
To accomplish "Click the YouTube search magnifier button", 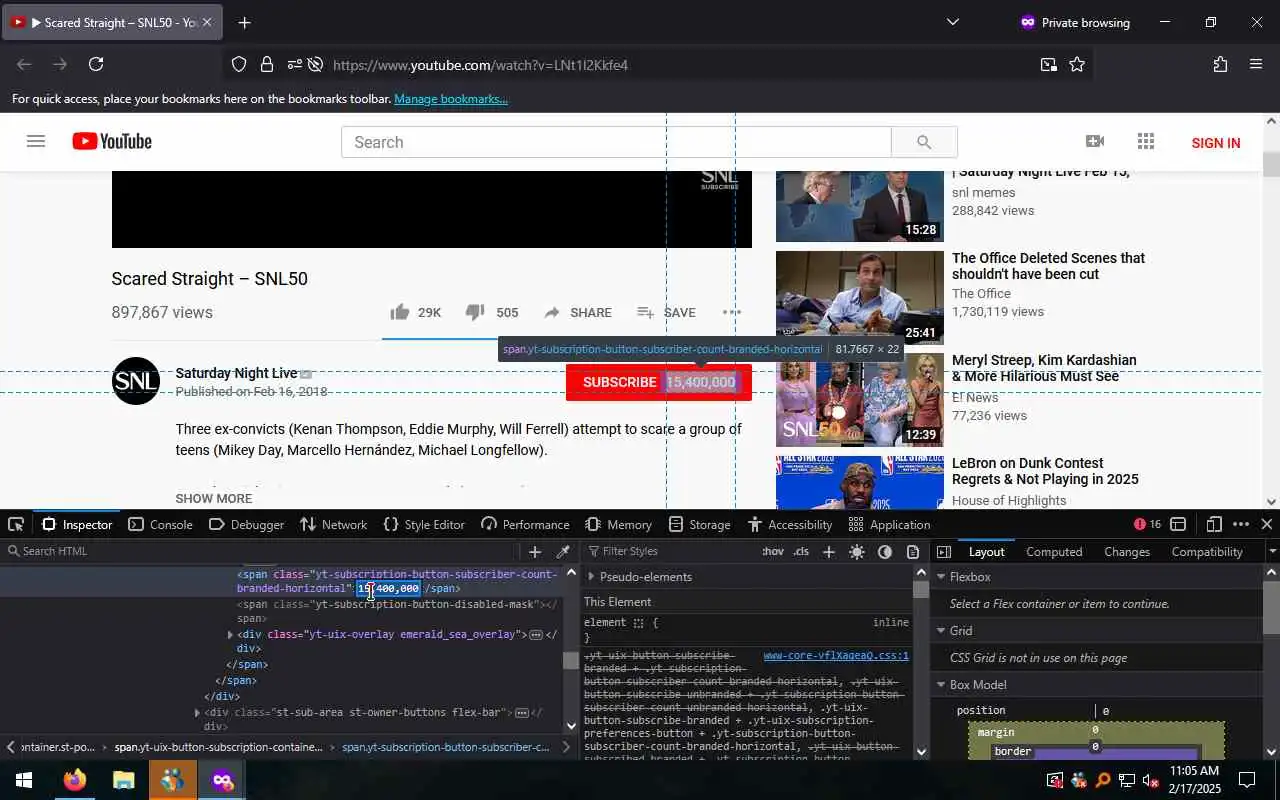I will pos(924,142).
